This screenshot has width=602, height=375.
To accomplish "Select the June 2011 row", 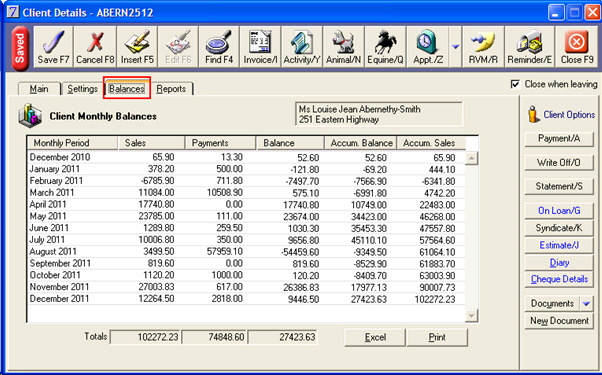I will 246,228.
